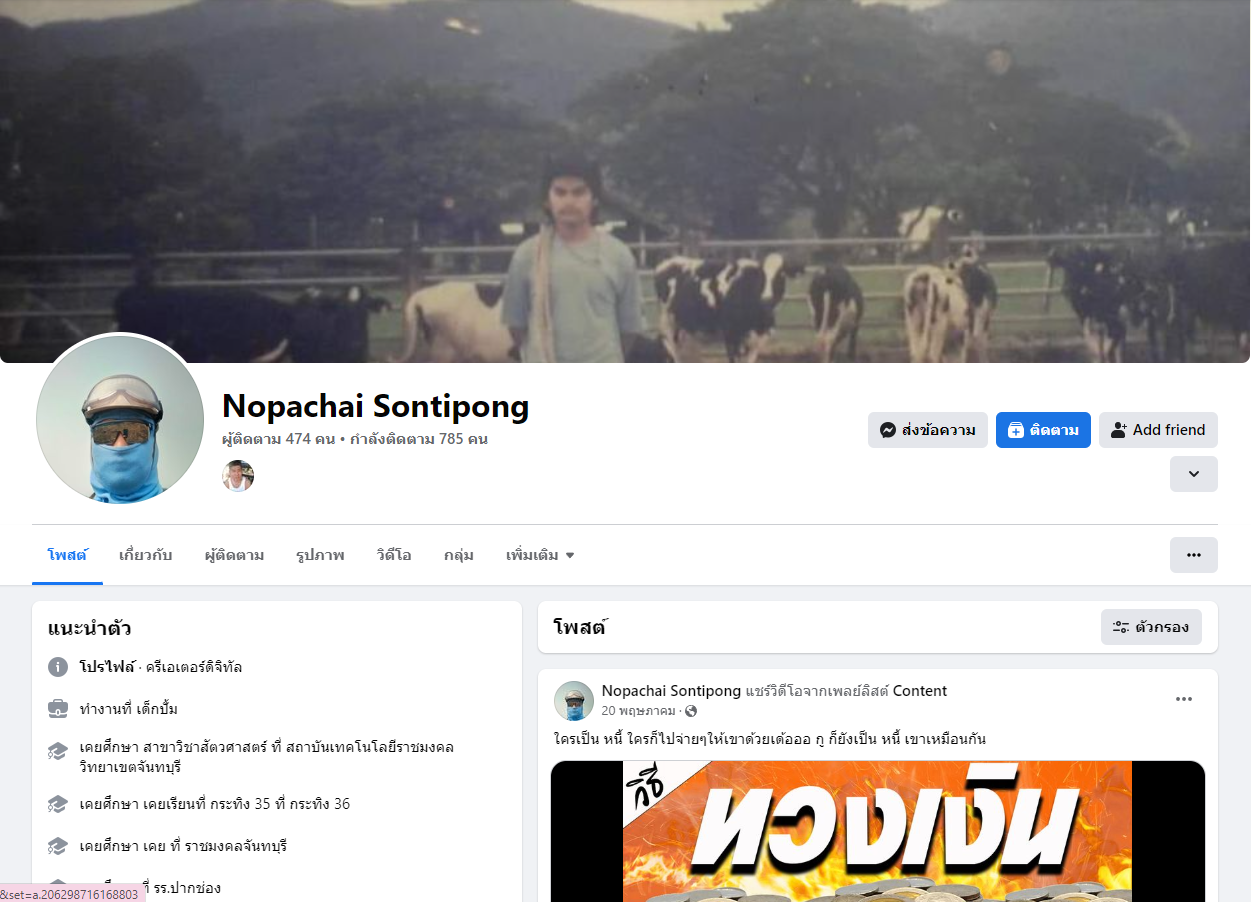The height and width of the screenshot is (902, 1251).
Task: Click the globe public audience icon on post
Action: pyautogui.click(x=691, y=711)
